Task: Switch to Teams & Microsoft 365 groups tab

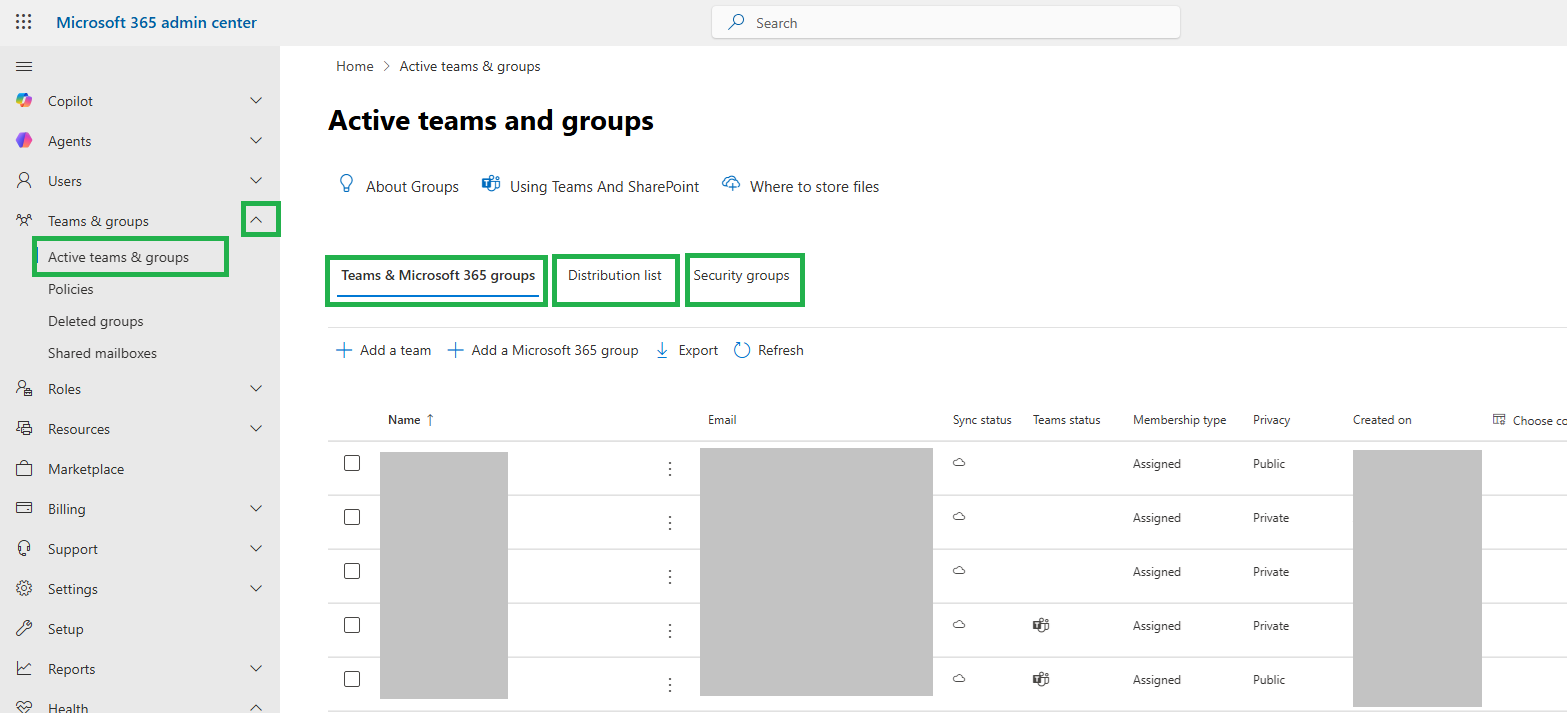Action: click(x=438, y=276)
